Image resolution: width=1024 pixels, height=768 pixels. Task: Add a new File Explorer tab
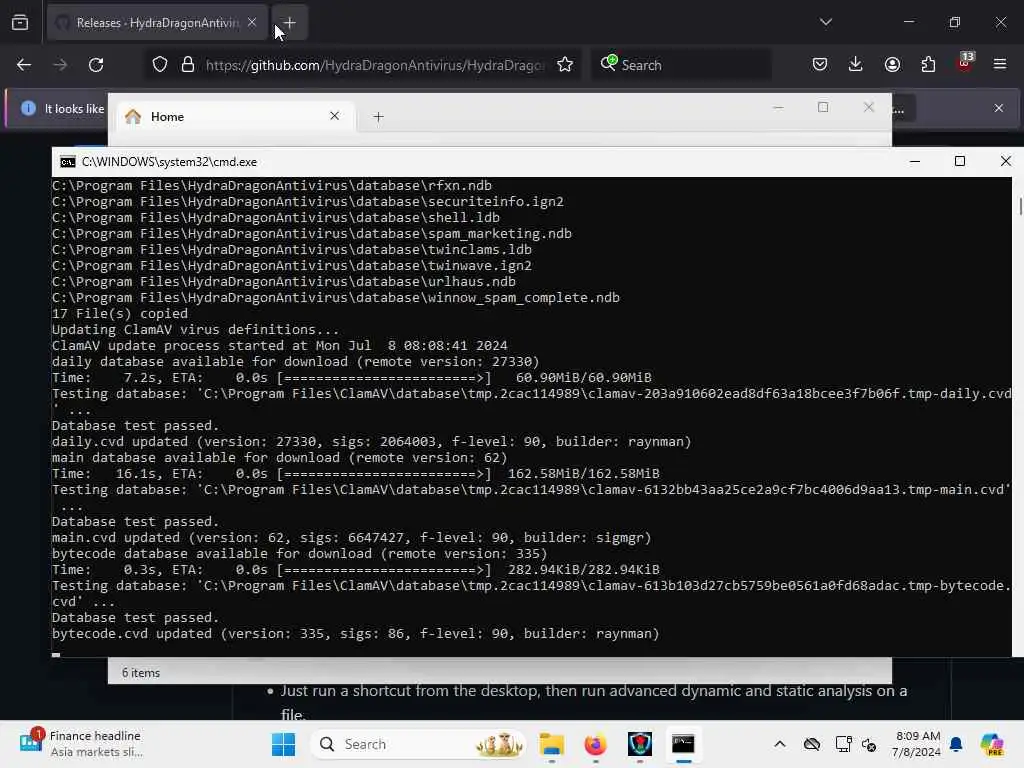[x=378, y=117]
